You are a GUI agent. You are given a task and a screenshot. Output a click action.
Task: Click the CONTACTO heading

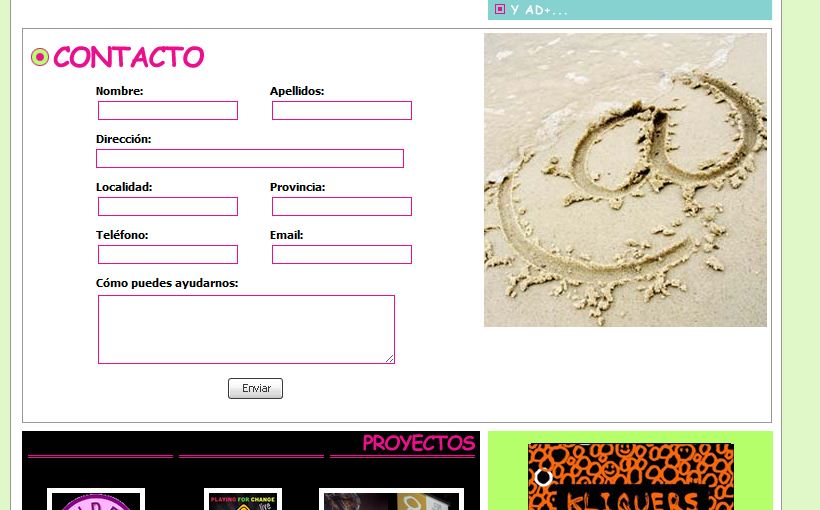(x=128, y=57)
